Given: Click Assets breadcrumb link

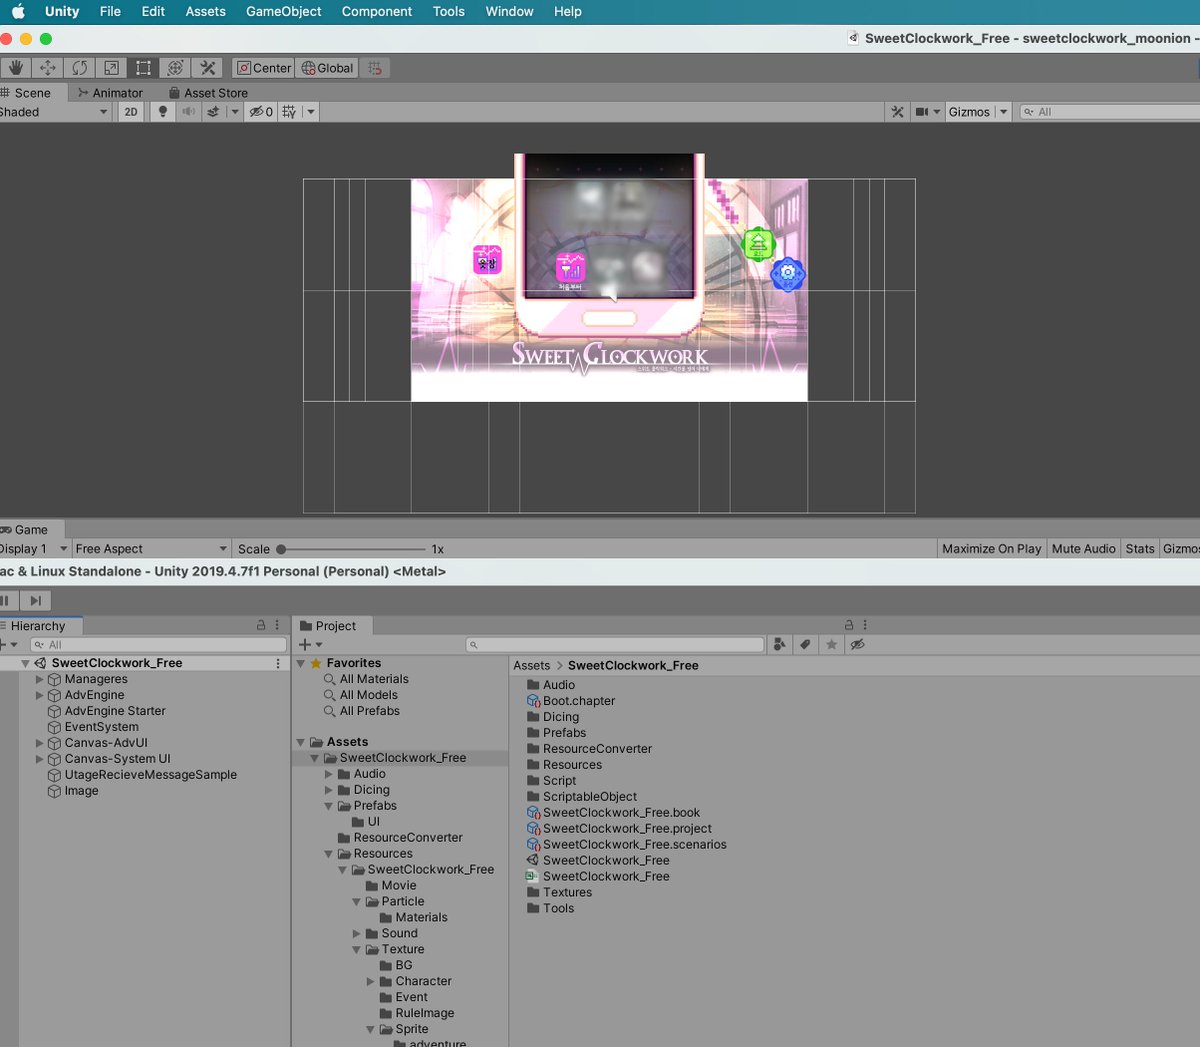Looking at the screenshot, I should (x=532, y=666).
